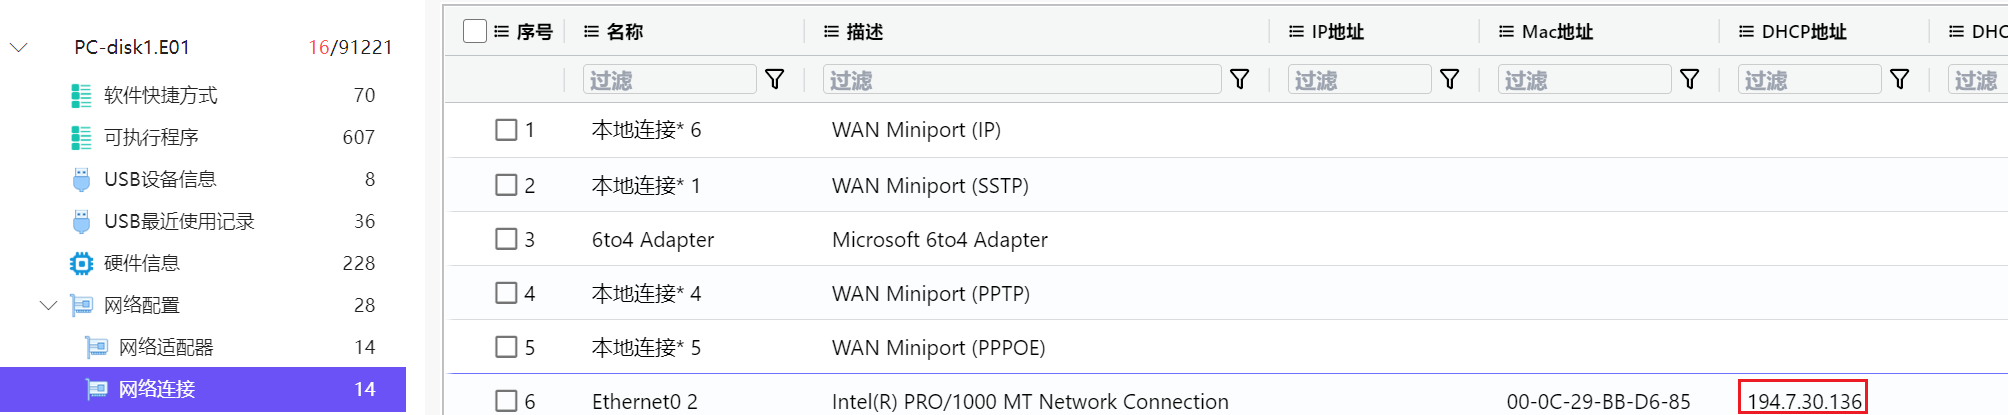Click filter funnel icon for 名称 column
The width and height of the screenshot is (2008, 415).
pos(775,79)
